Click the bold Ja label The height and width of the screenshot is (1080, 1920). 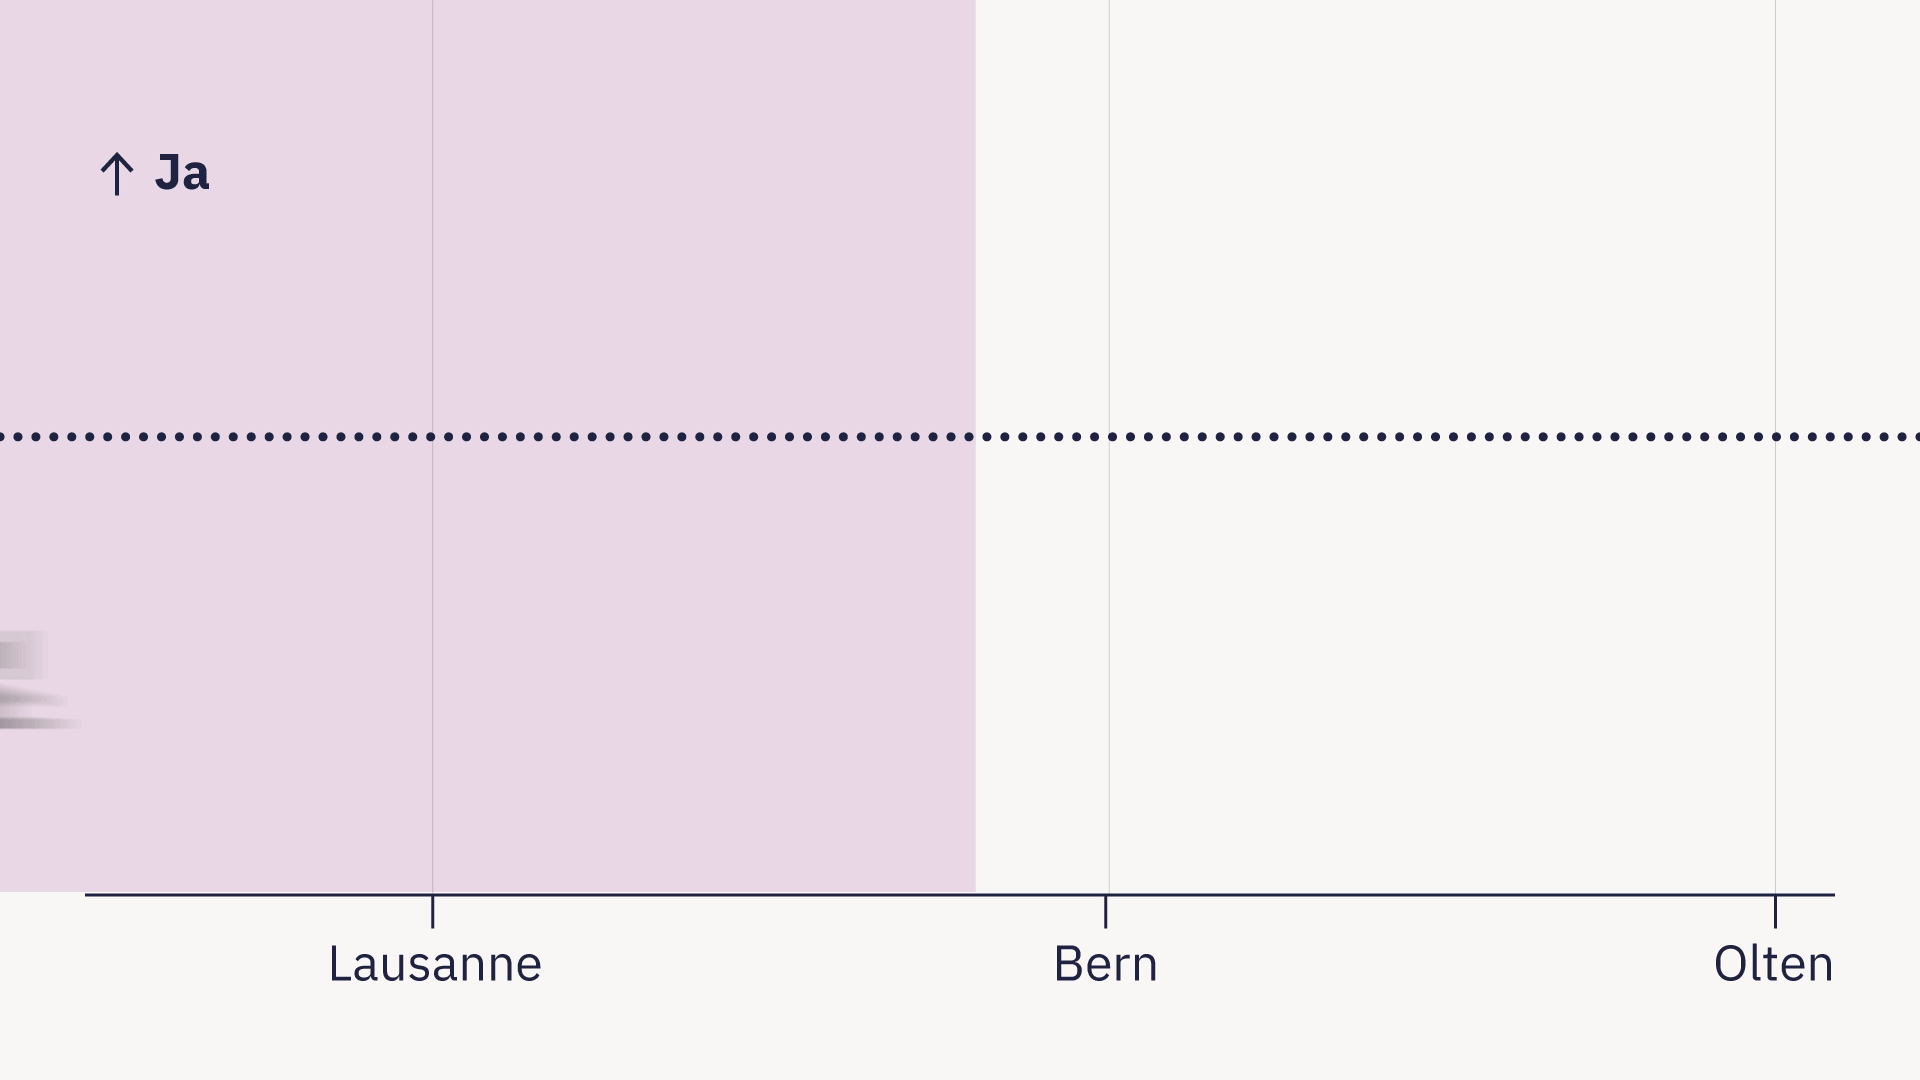pos(182,173)
